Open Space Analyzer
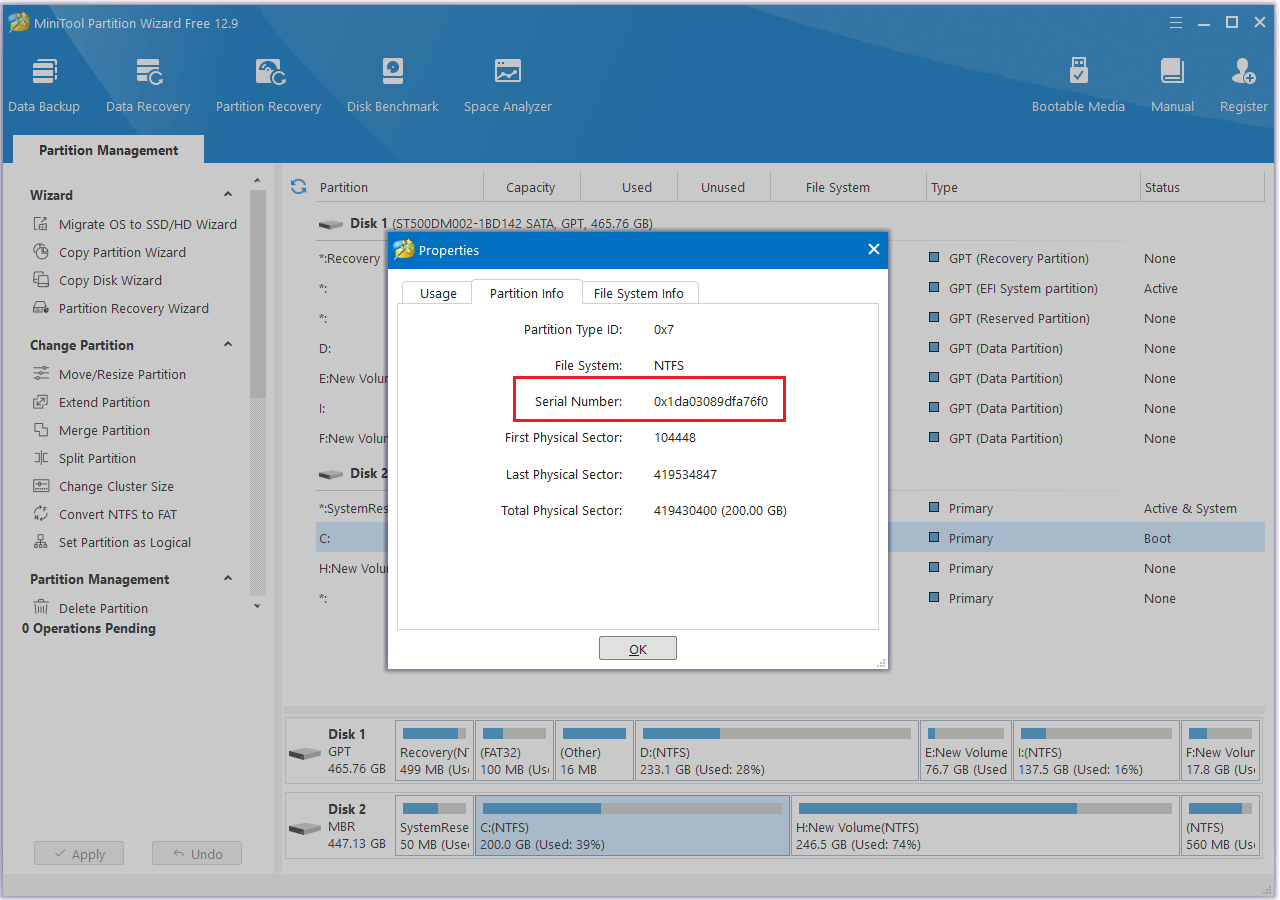This screenshot has width=1280, height=900. click(508, 86)
